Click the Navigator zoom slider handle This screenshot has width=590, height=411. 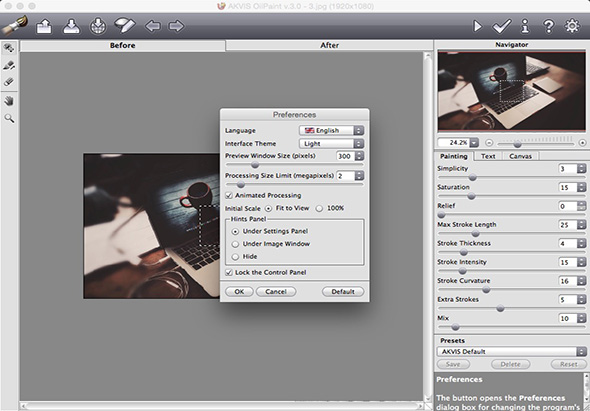(517, 144)
